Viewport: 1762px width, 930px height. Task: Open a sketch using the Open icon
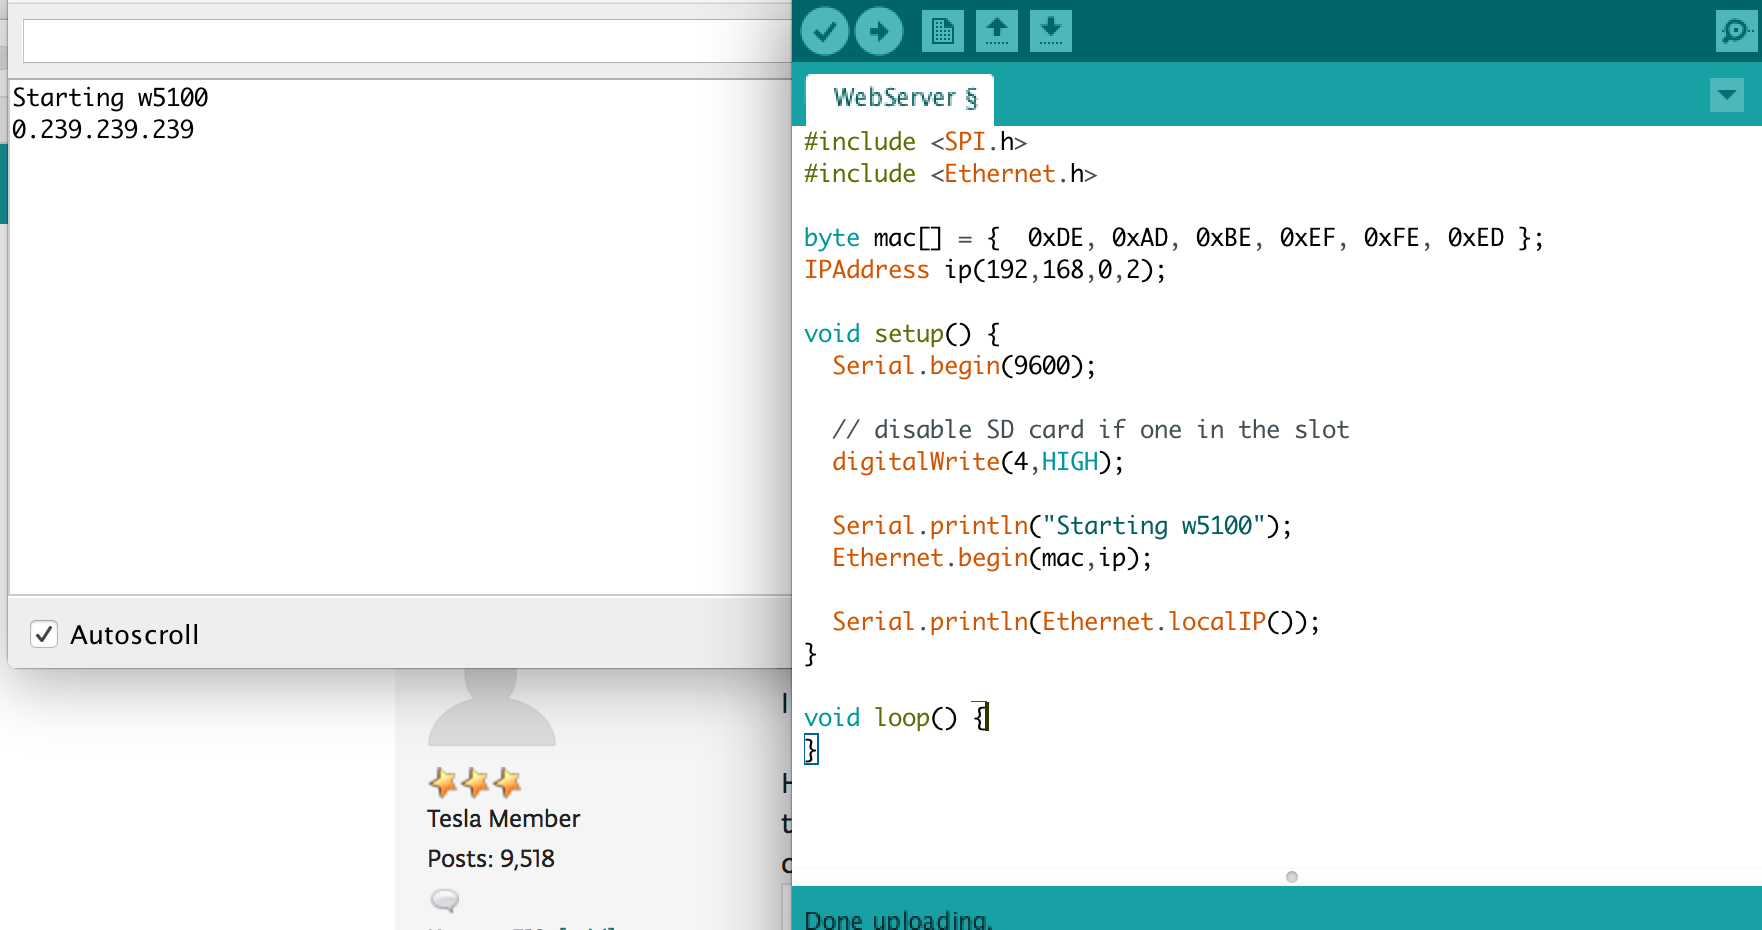point(997,31)
